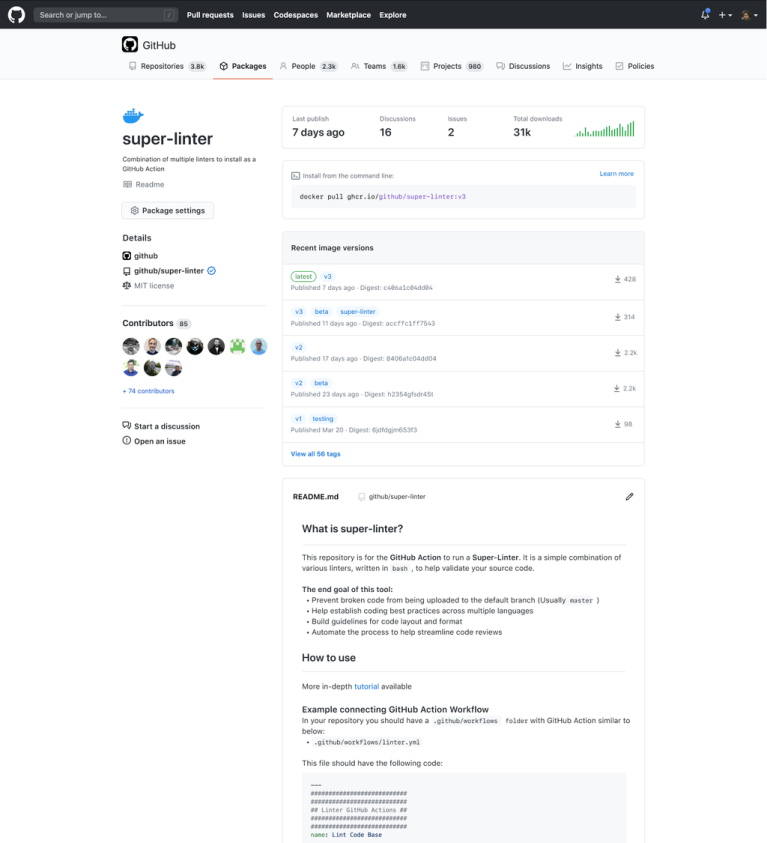Click the Open an issue icon
This screenshot has height=843, width=767.
125,440
